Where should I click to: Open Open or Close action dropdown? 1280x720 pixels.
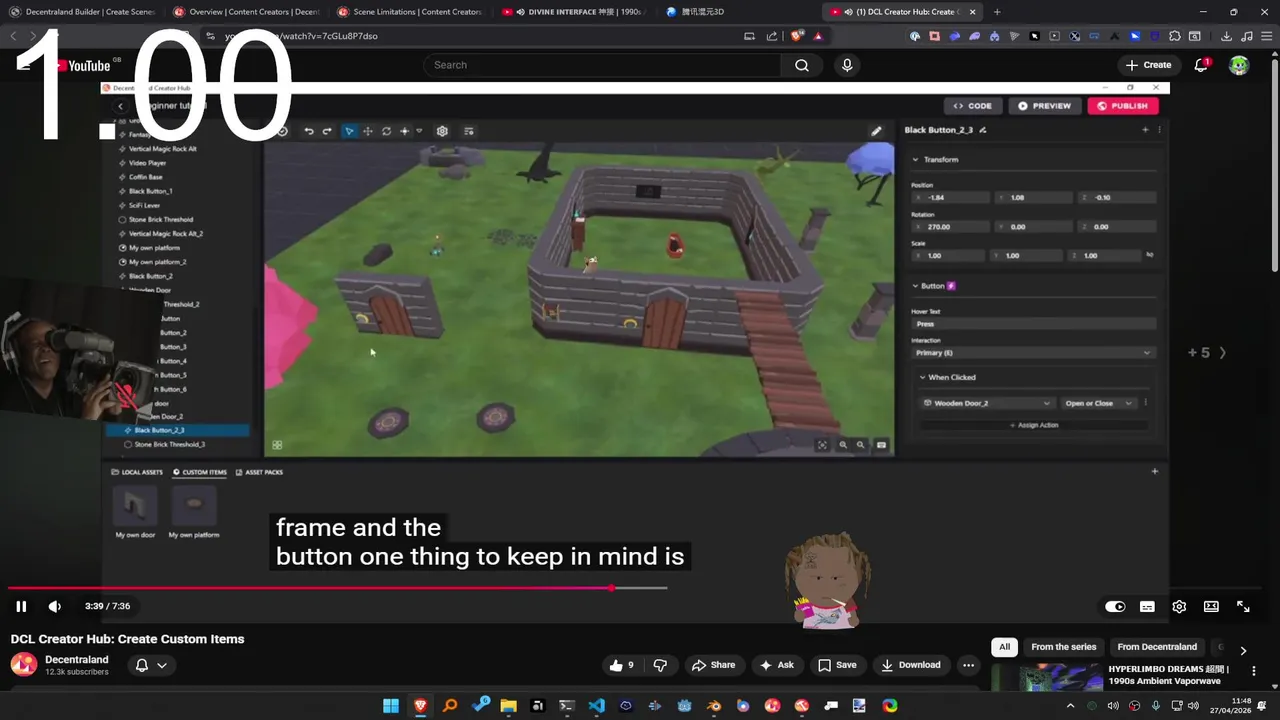point(1099,403)
